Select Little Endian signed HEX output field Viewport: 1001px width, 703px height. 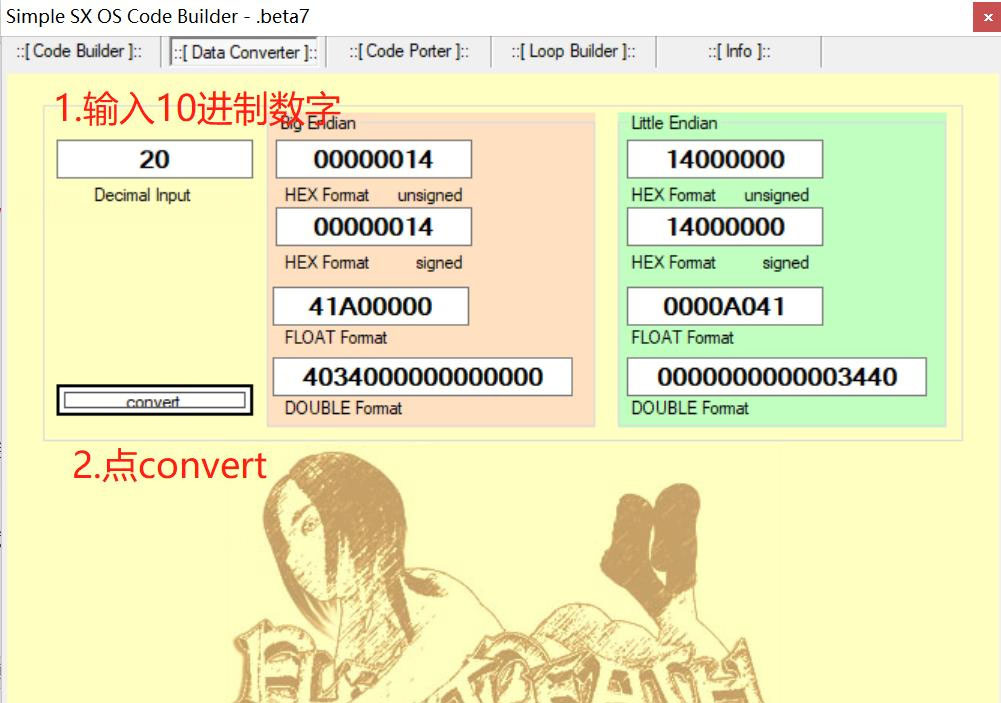[725, 227]
